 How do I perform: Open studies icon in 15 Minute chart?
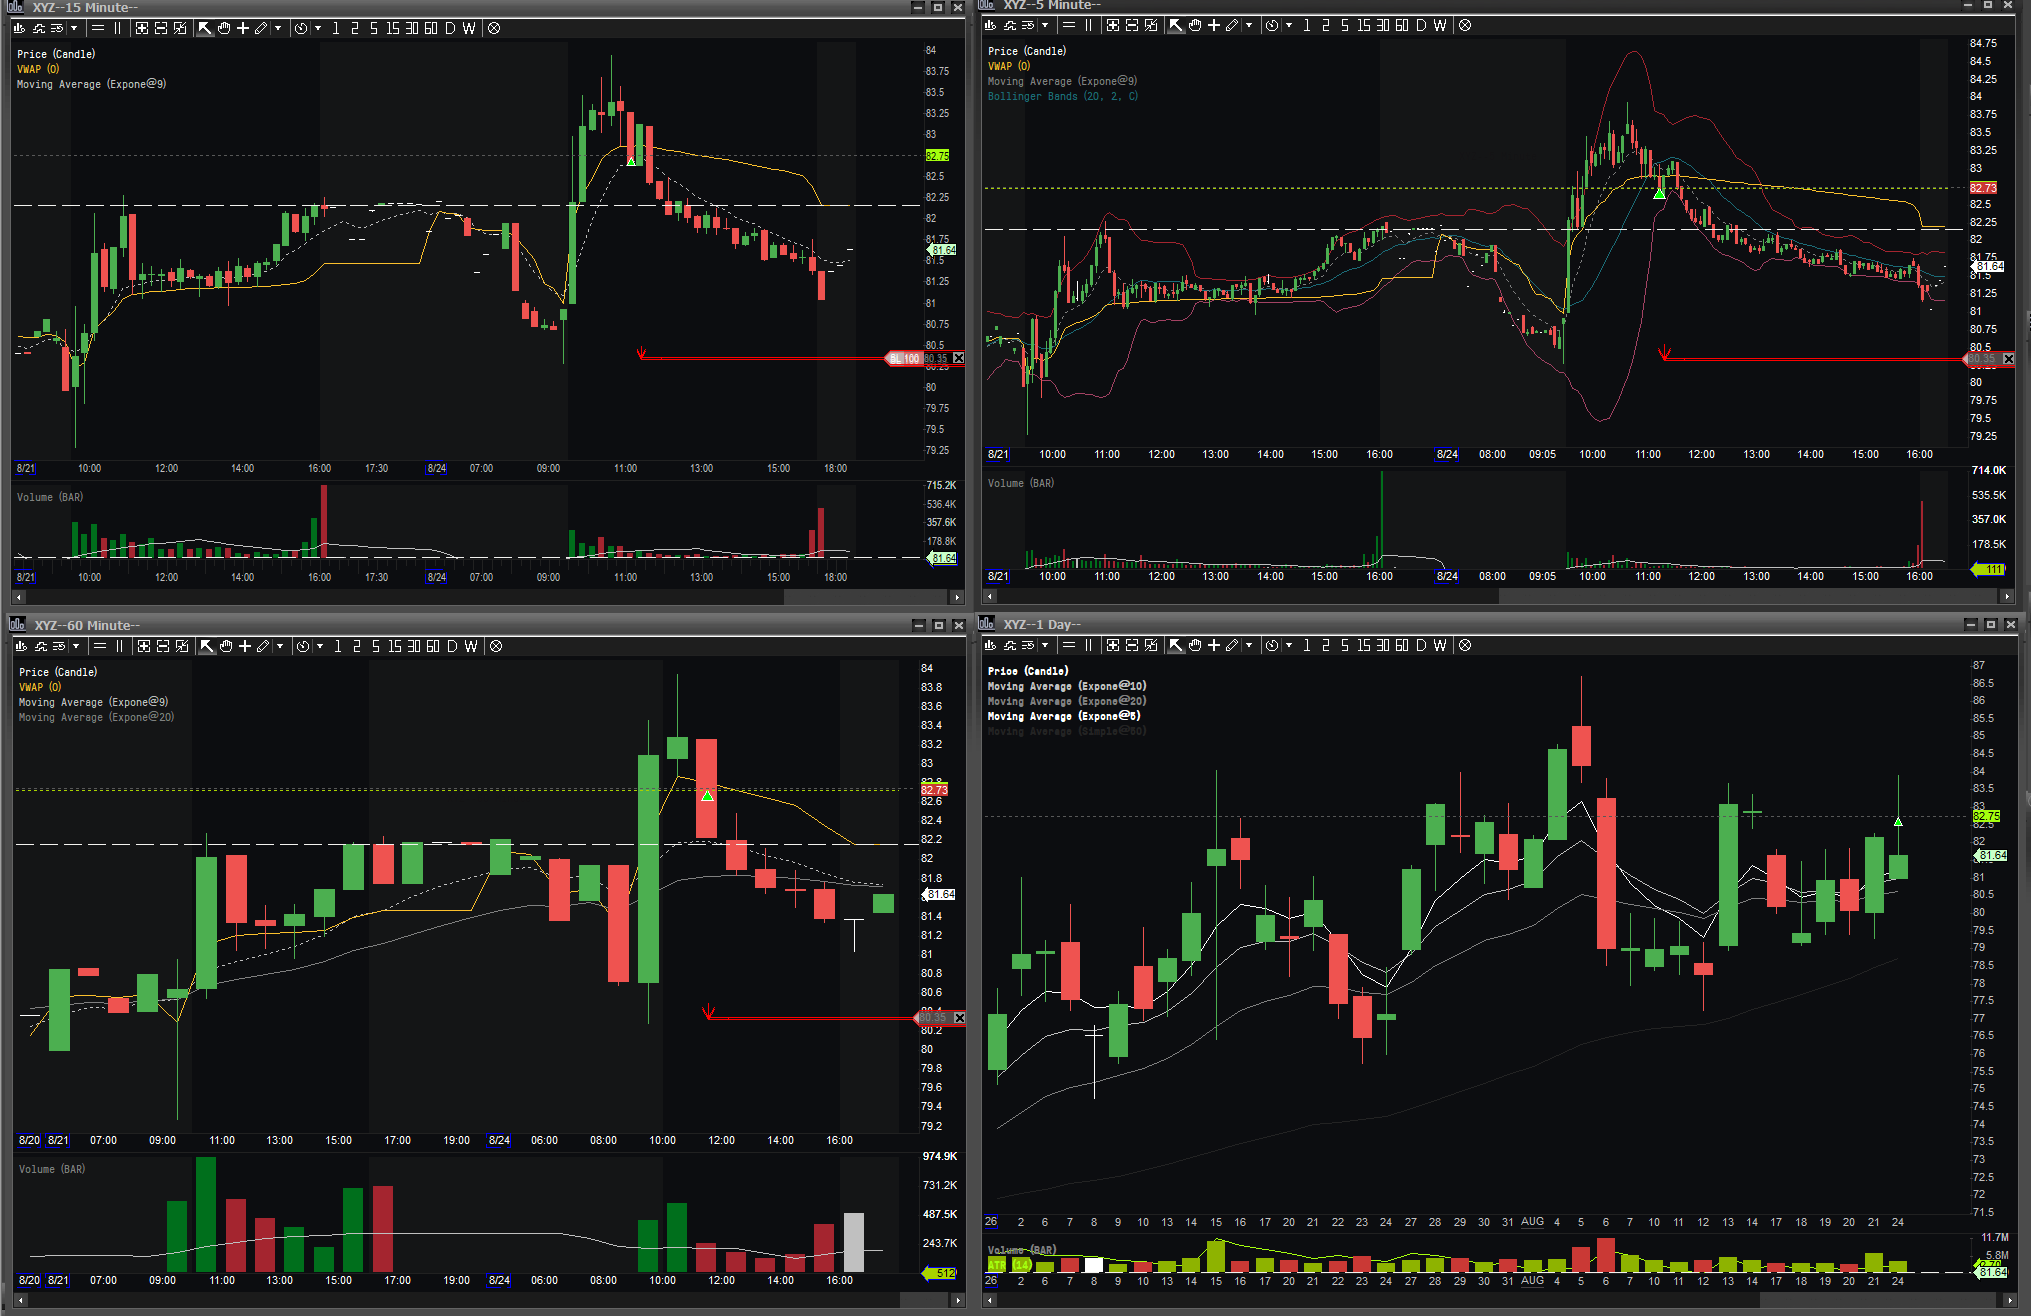pos(40,28)
